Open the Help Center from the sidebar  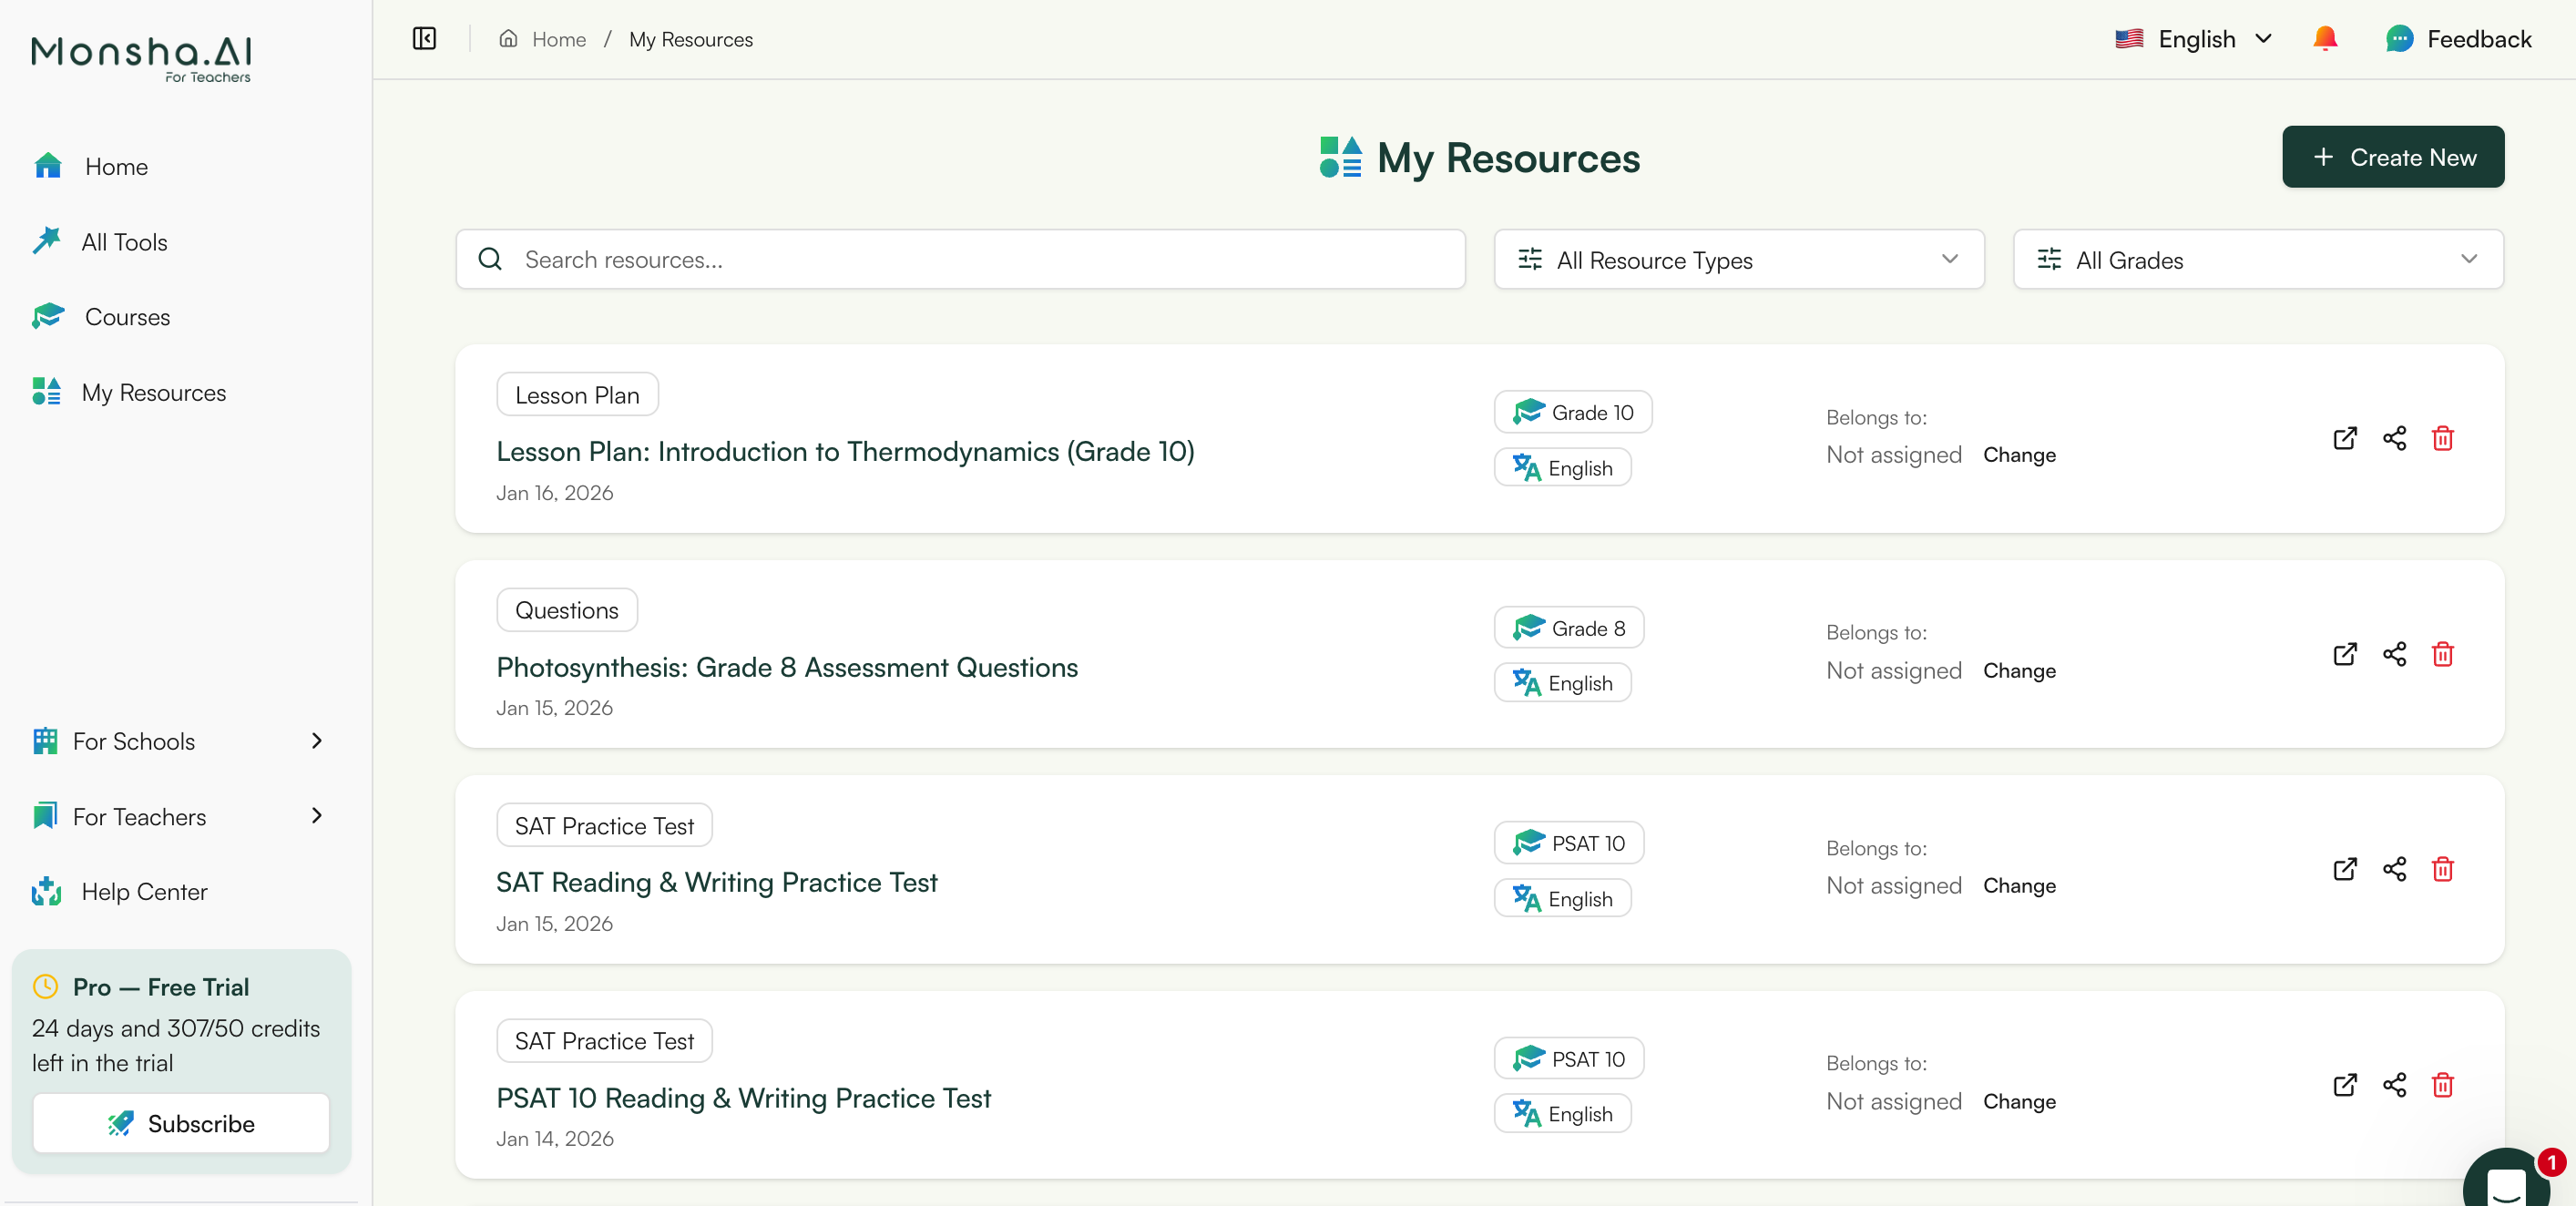pos(144,892)
